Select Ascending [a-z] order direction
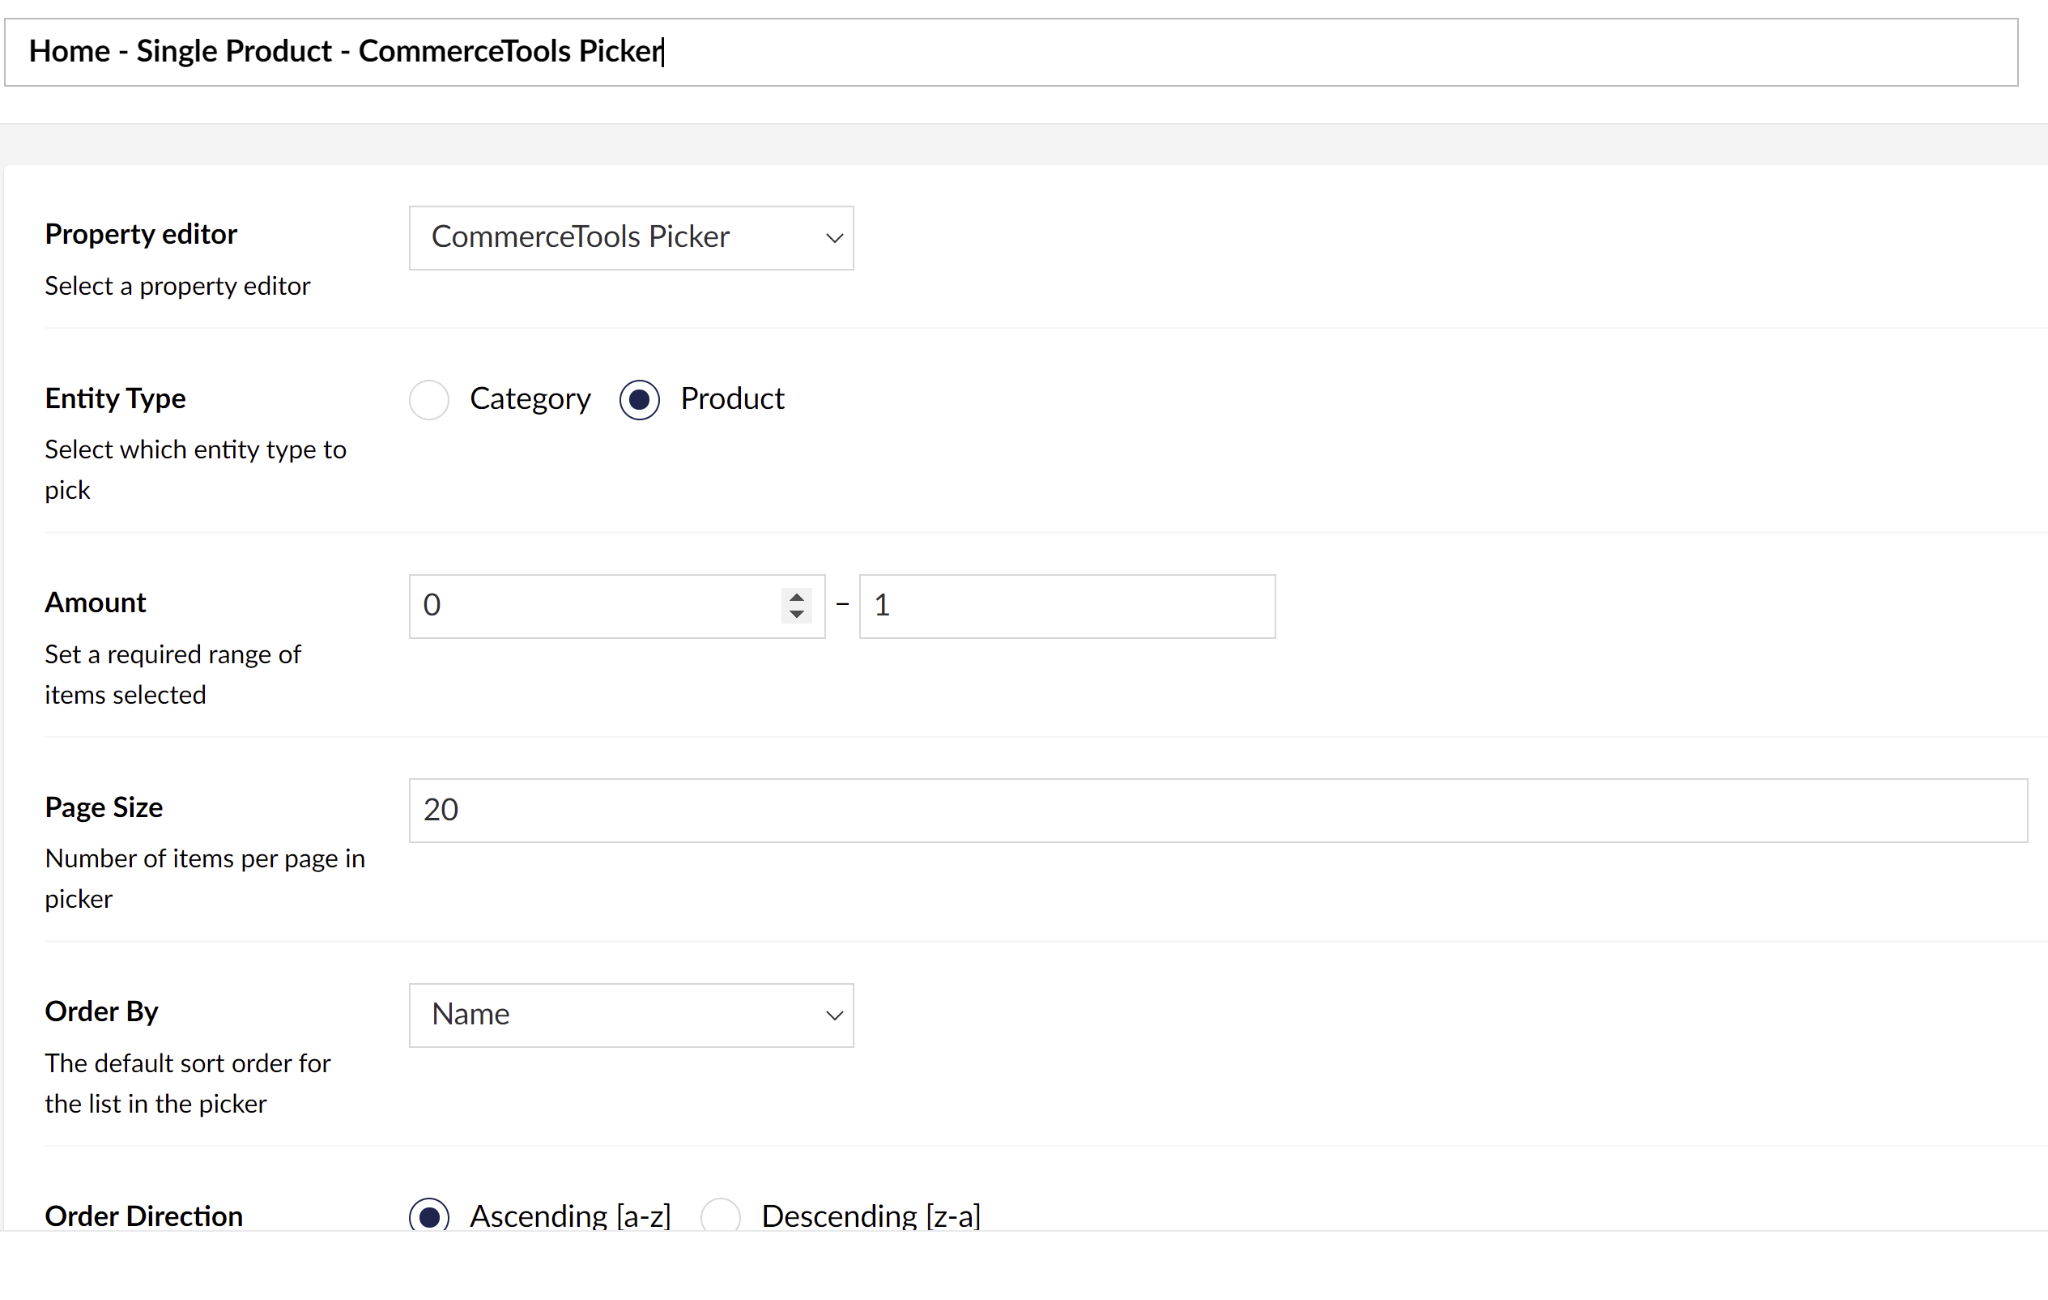Screen dimensions: 2048x1300 pos(429,1217)
